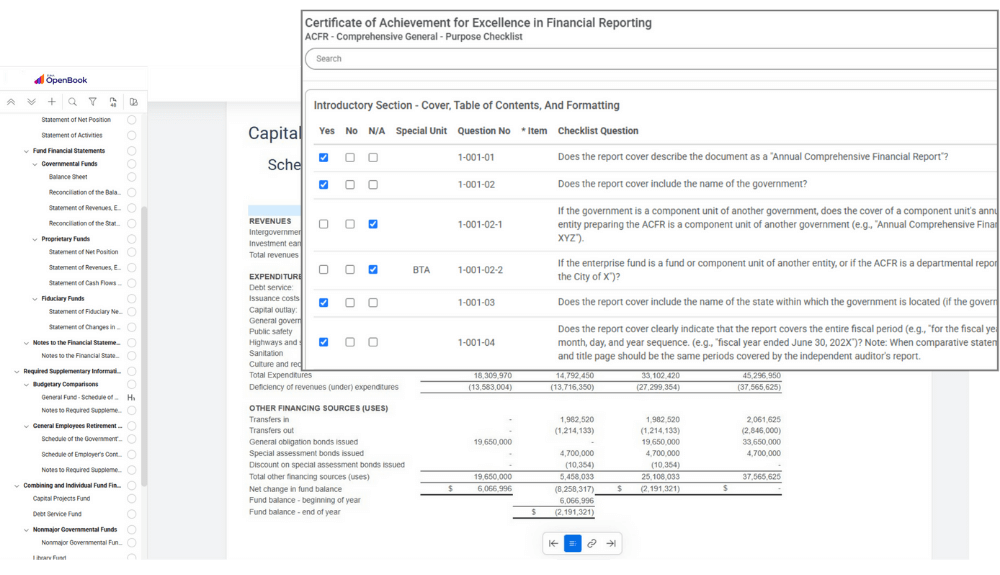Open Schedule of Employer's Contributions item
The height and width of the screenshot is (575, 1000).
[81, 455]
